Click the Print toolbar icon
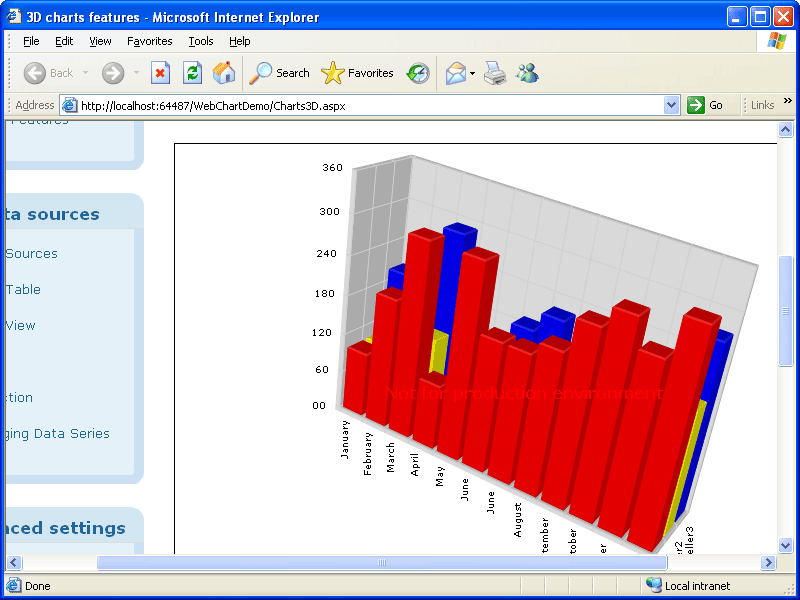Image resolution: width=800 pixels, height=600 pixels. [495, 73]
